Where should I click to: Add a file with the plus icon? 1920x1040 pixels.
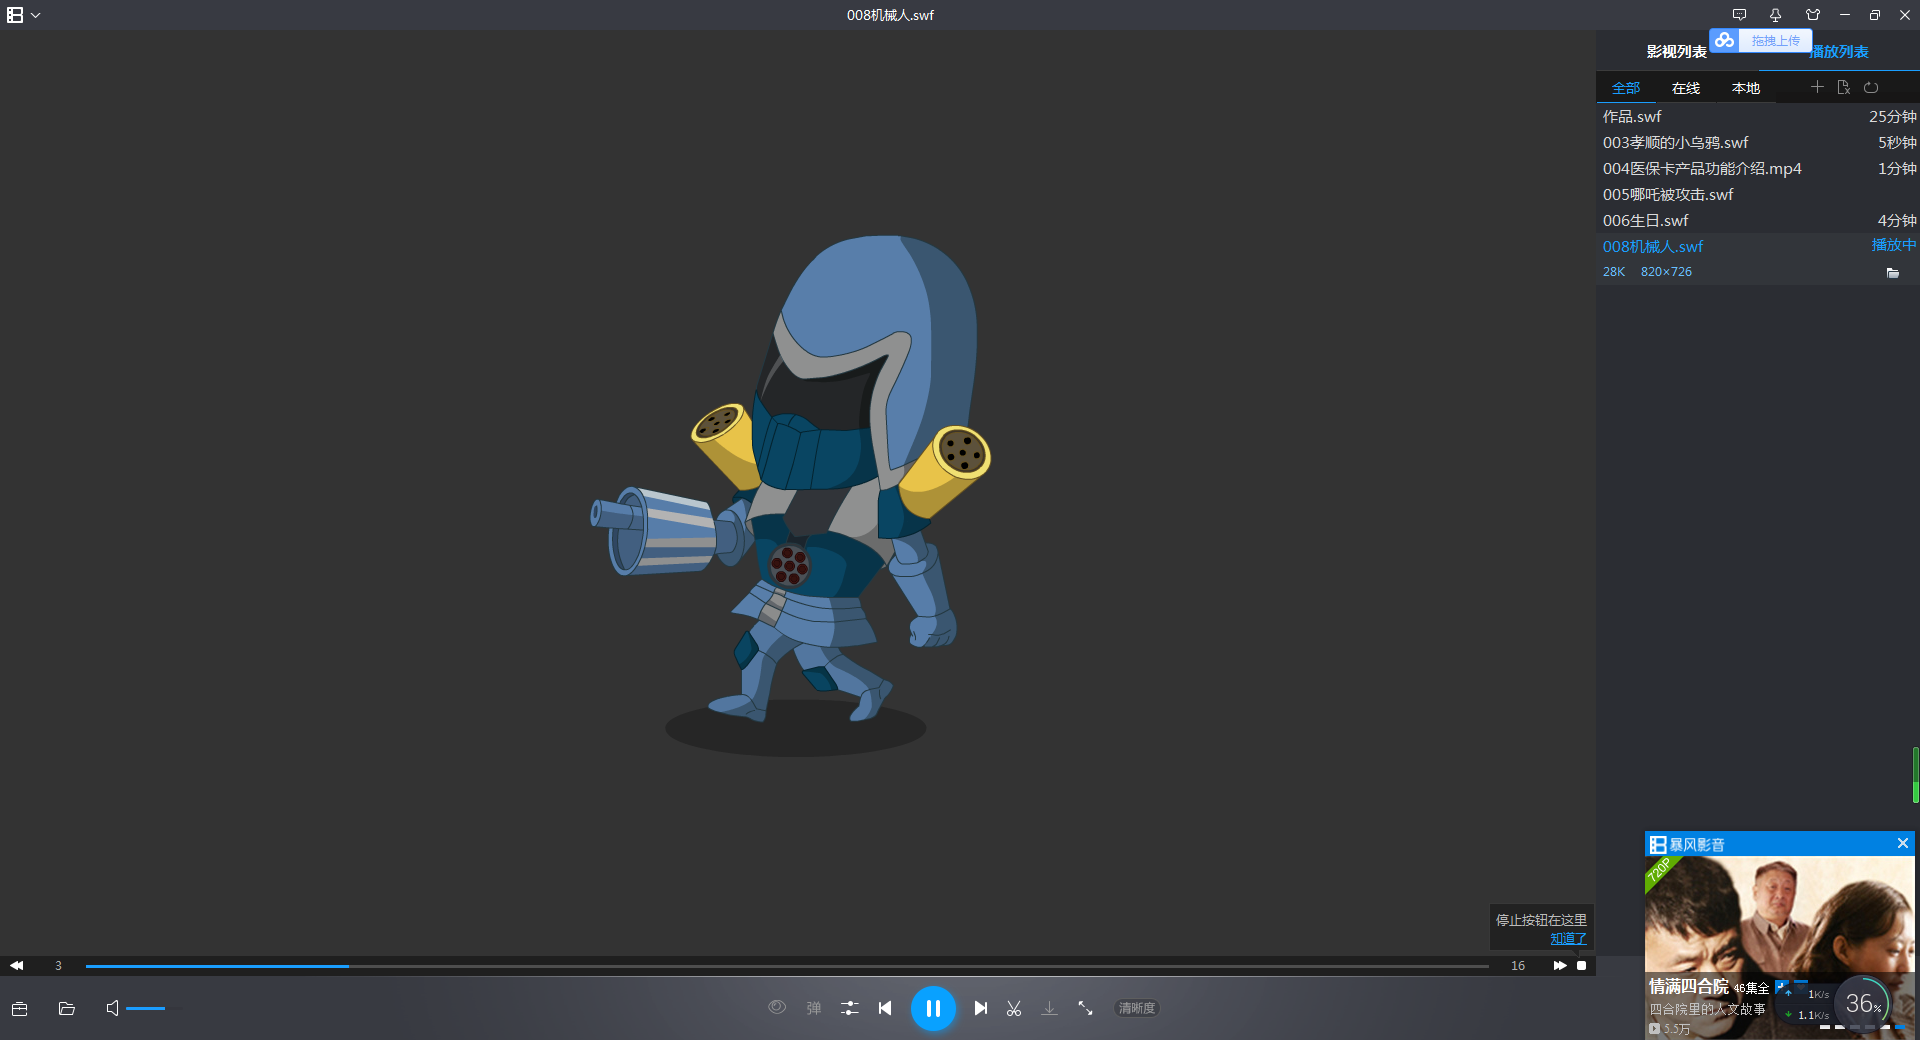coord(1817,87)
